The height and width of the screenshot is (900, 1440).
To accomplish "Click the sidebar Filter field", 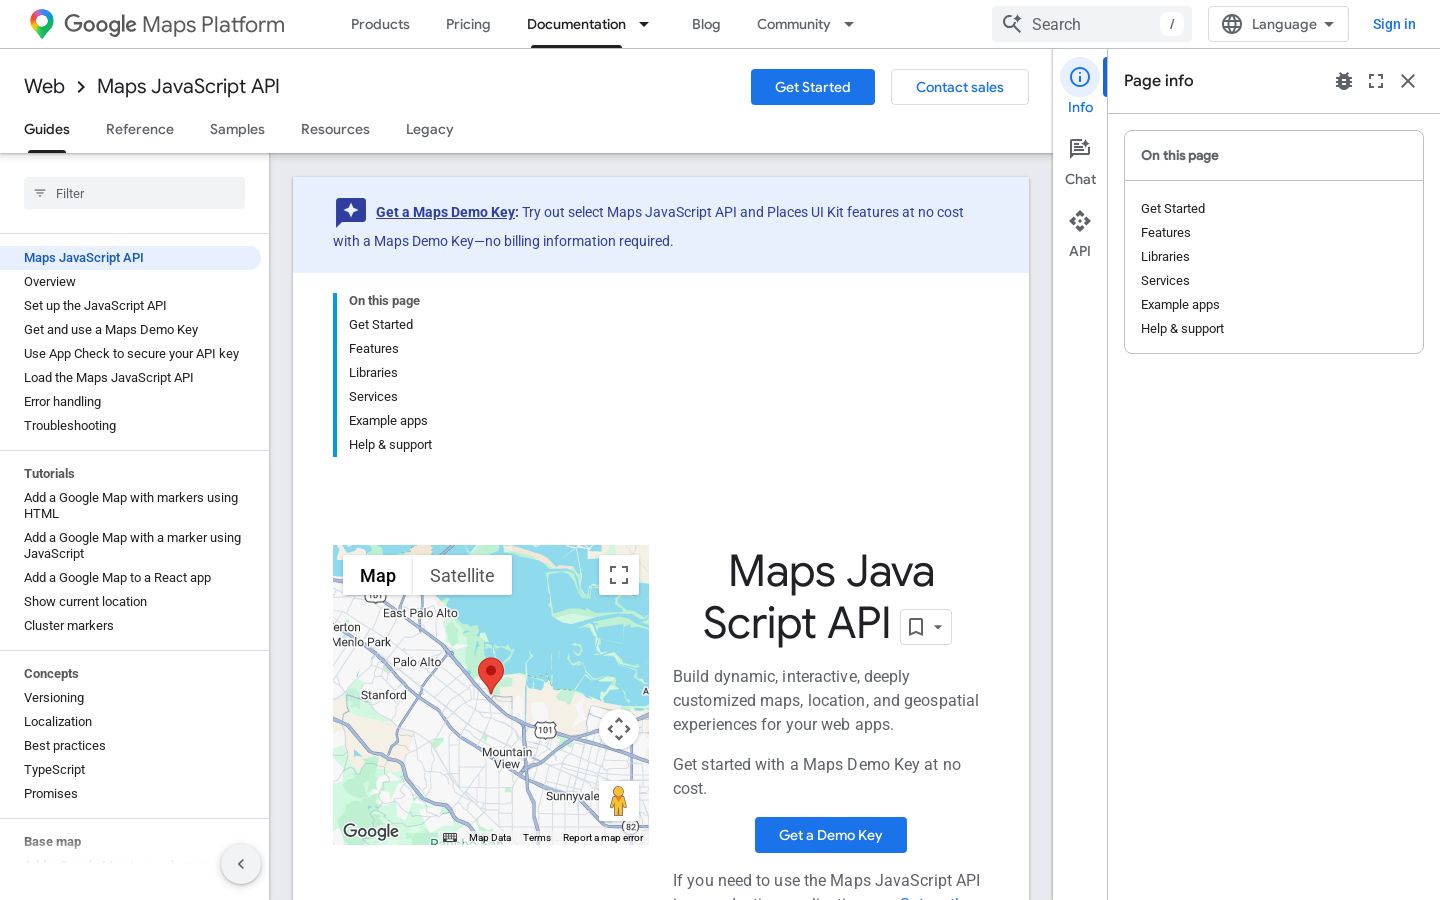I will (134, 193).
